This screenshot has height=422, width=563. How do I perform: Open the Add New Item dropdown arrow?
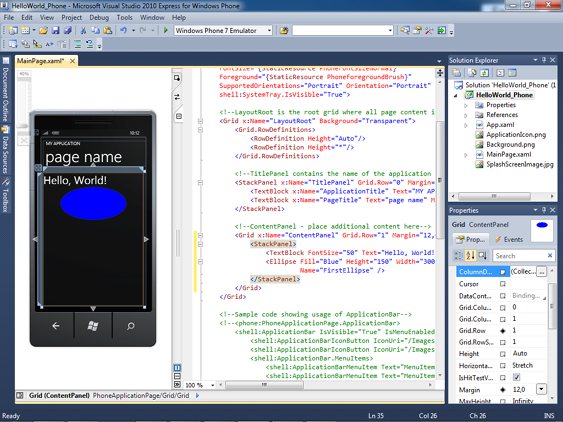tap(34, 31)
